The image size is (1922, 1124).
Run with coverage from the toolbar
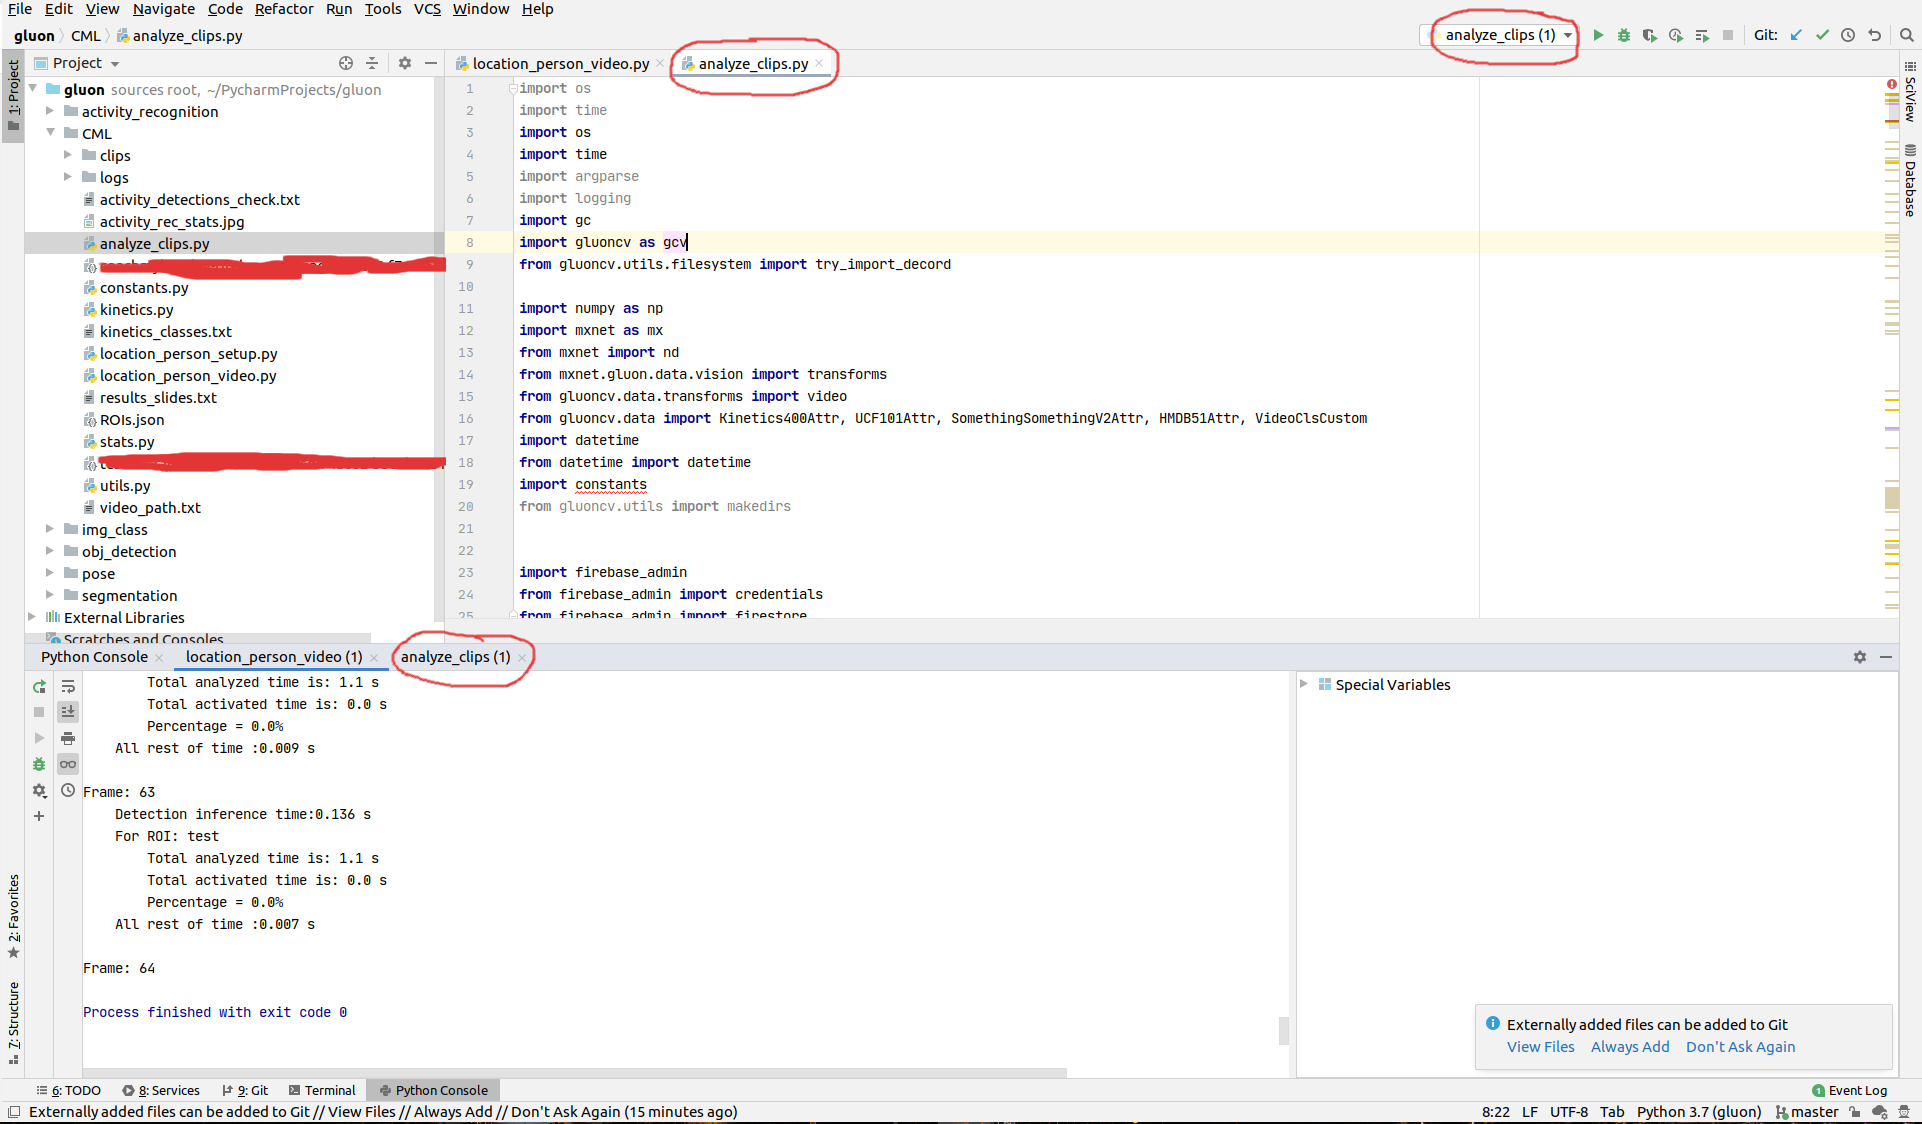coord(1650,35)
